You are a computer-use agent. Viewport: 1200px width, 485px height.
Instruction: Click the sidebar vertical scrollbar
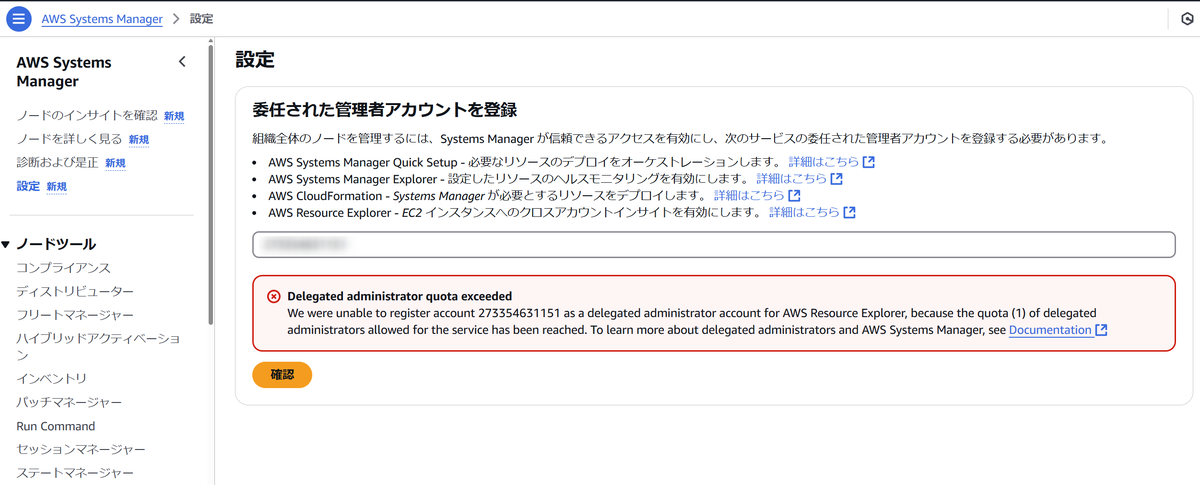[x=210, y=185]
